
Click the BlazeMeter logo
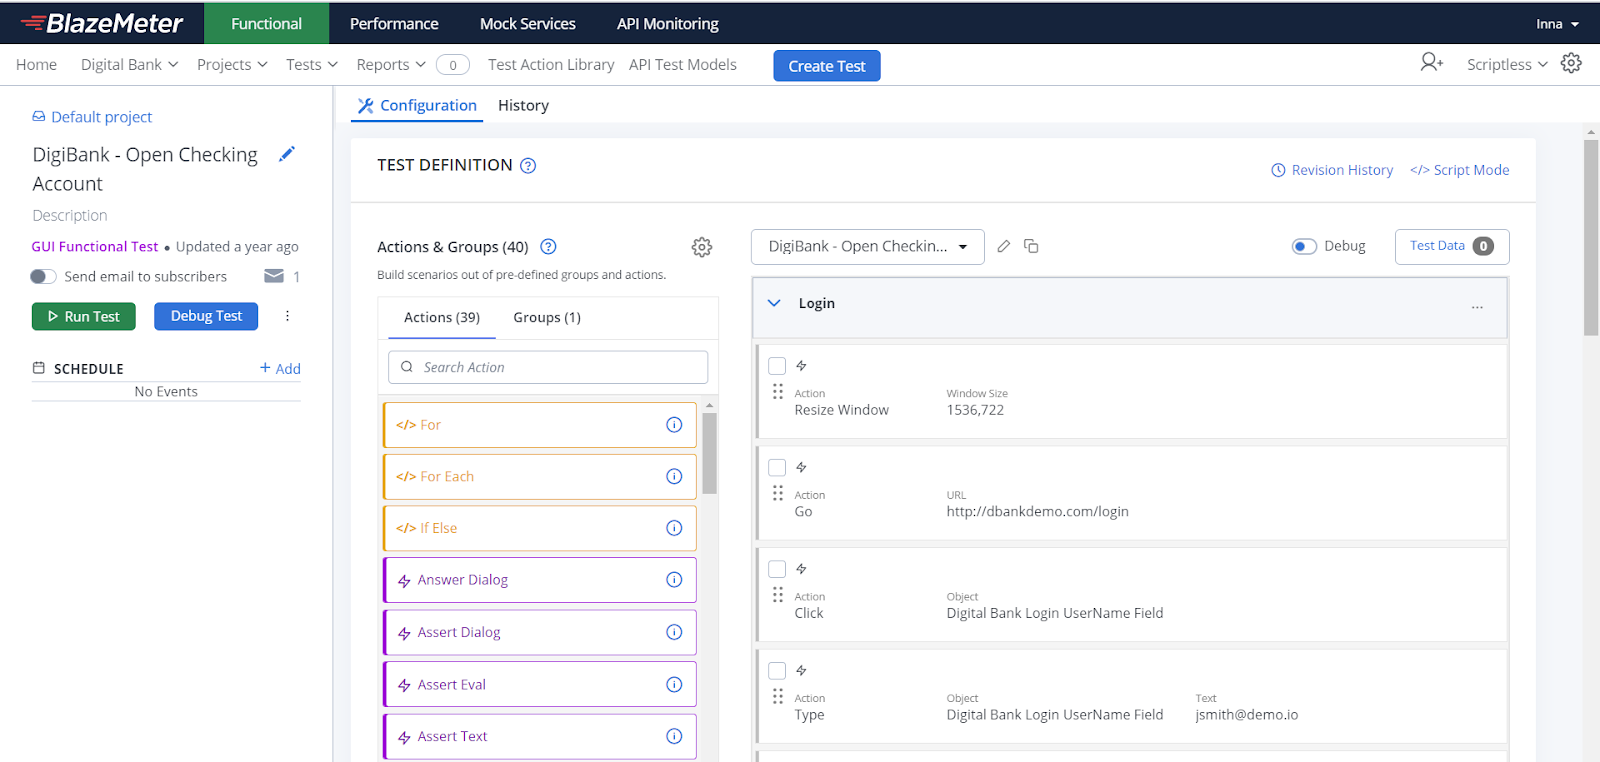pos(102,23)
